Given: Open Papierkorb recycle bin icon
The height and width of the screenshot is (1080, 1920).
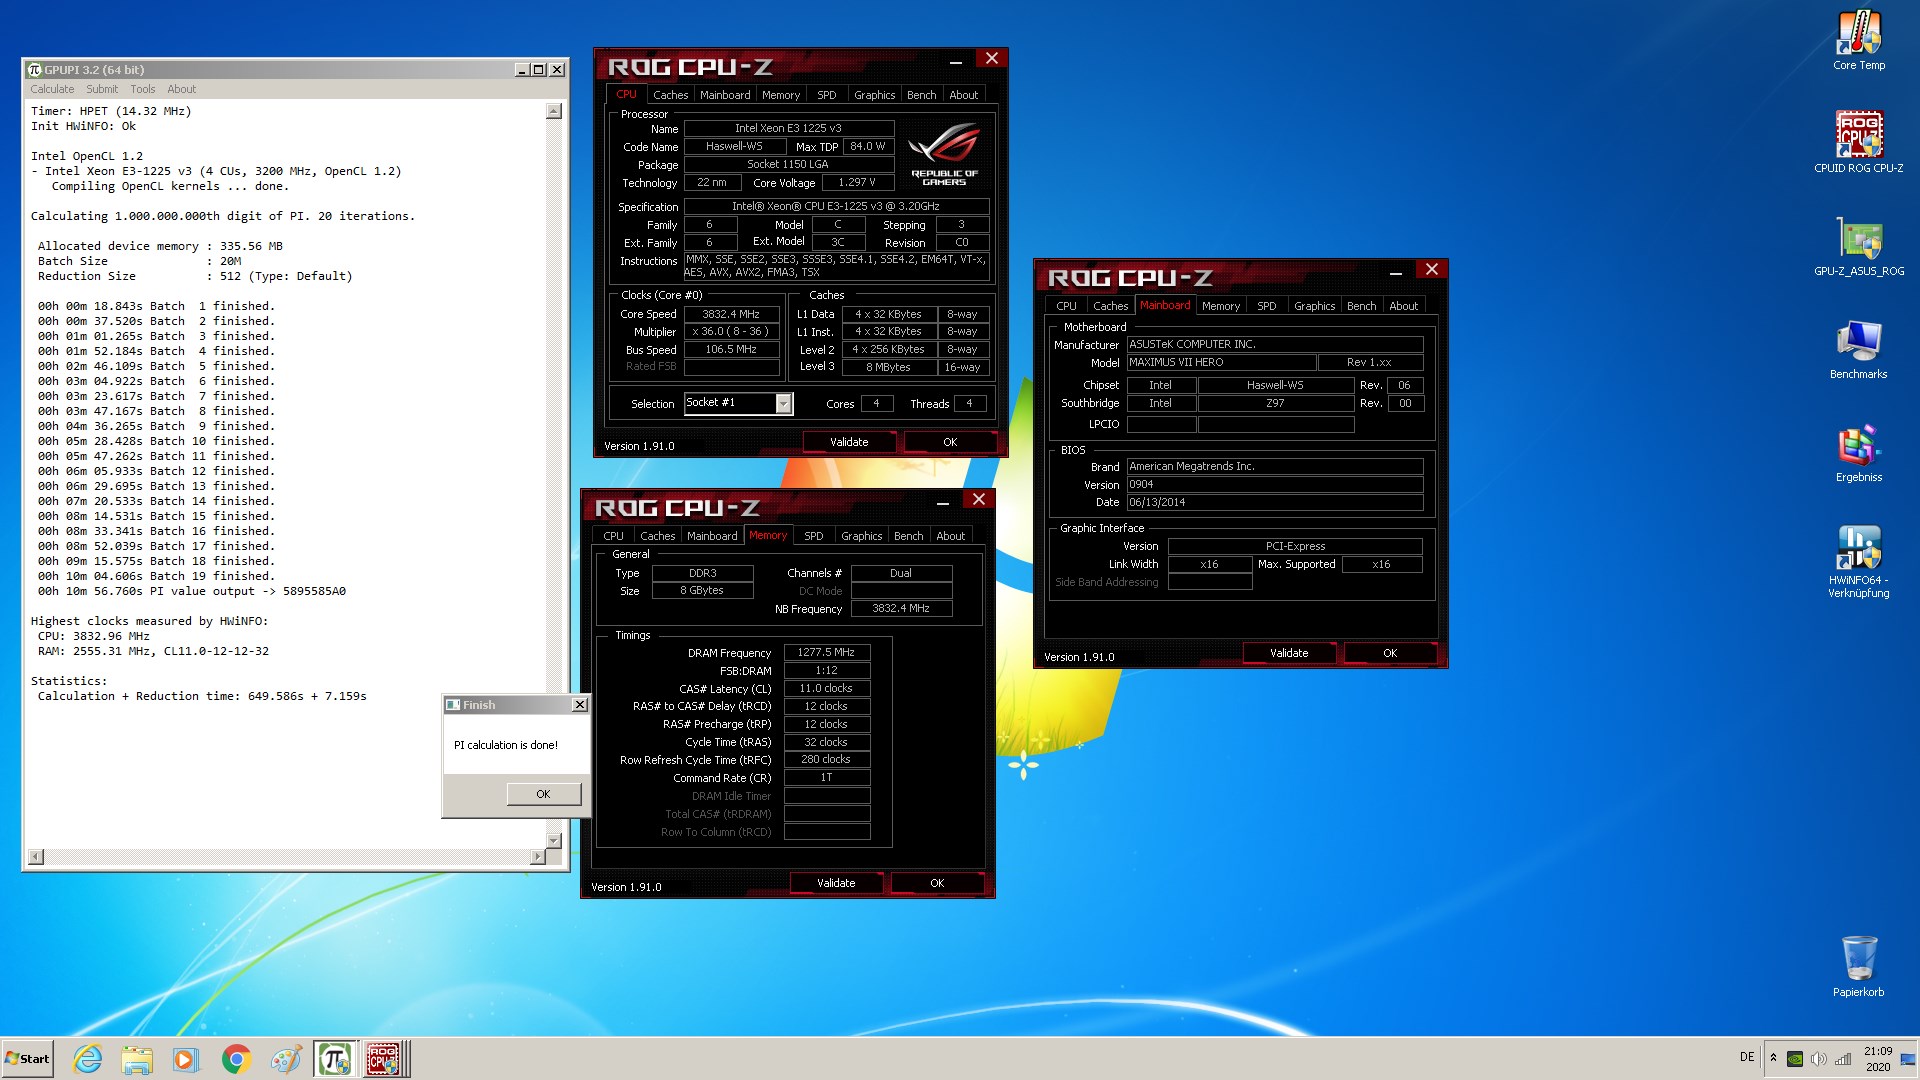Looking at the screenshot, I should (1858, 966).
